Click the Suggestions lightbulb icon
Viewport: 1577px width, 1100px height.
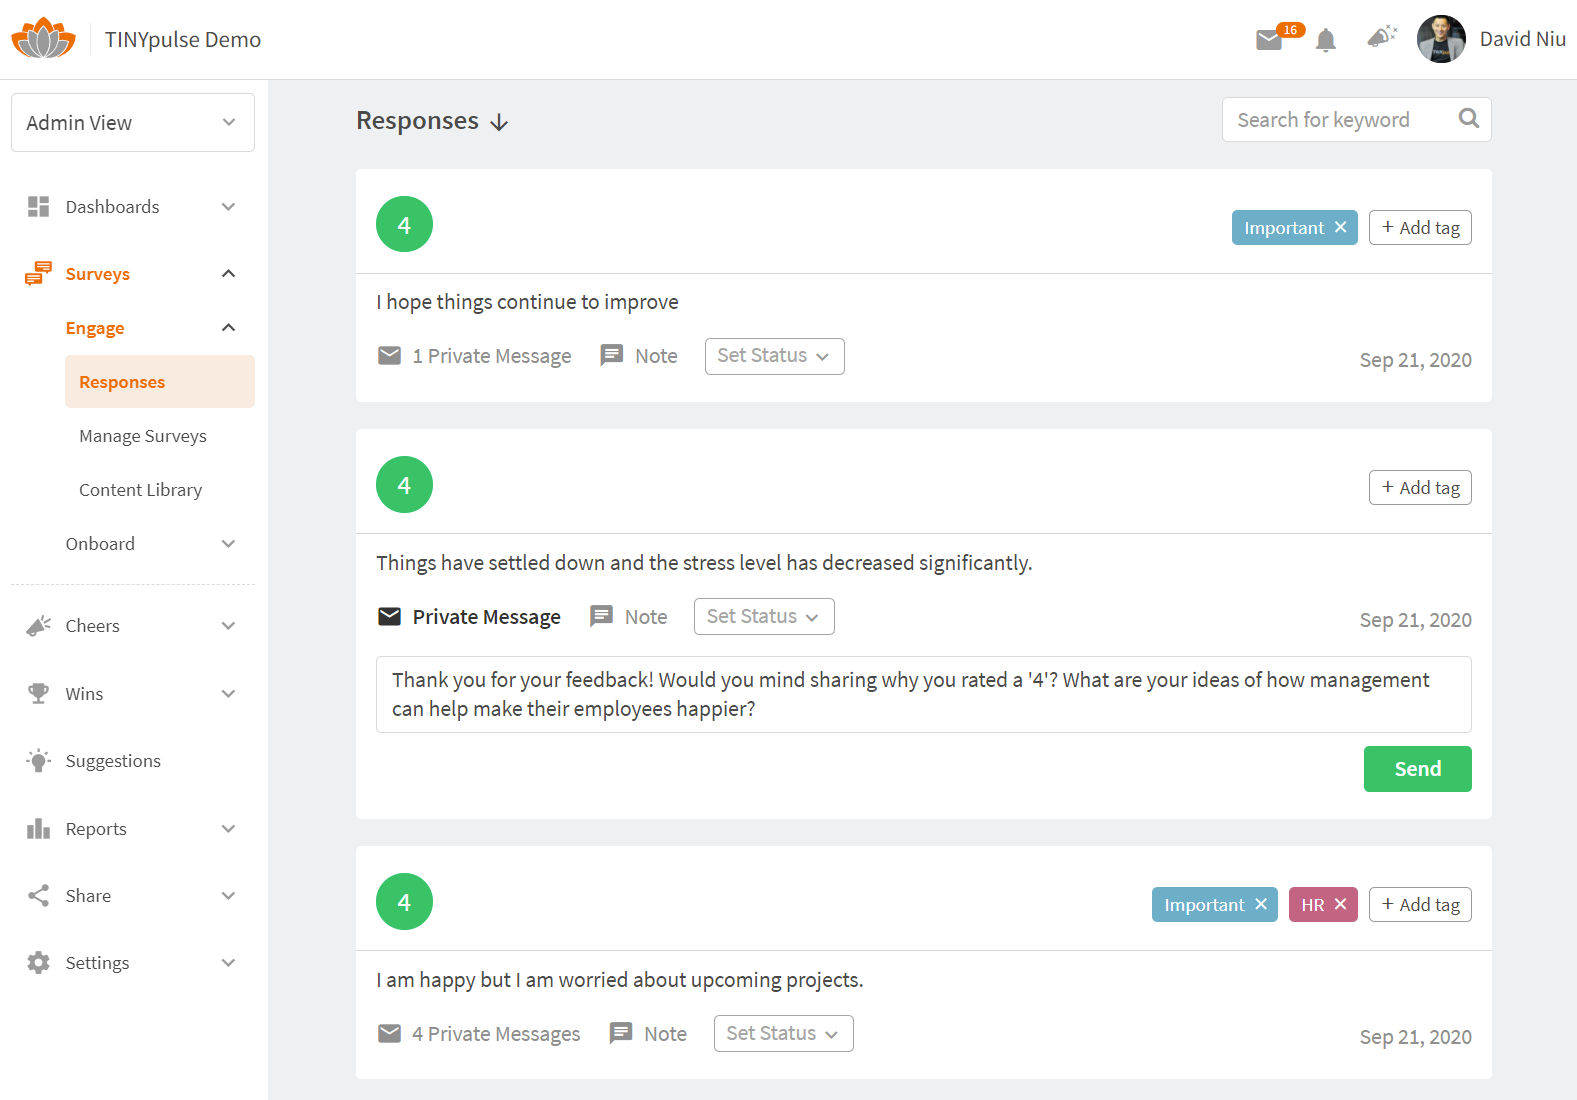click(x=38, y=761)
